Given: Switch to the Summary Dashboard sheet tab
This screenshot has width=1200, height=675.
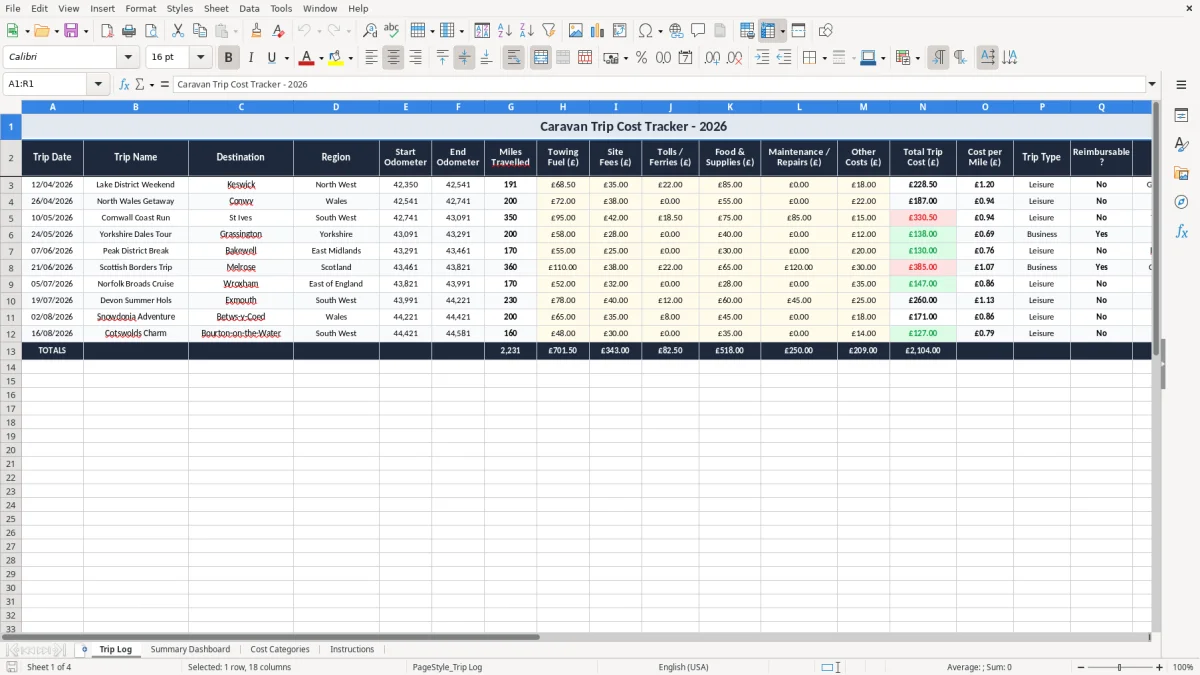Looking at the screenshot, I should coord(190,649).
